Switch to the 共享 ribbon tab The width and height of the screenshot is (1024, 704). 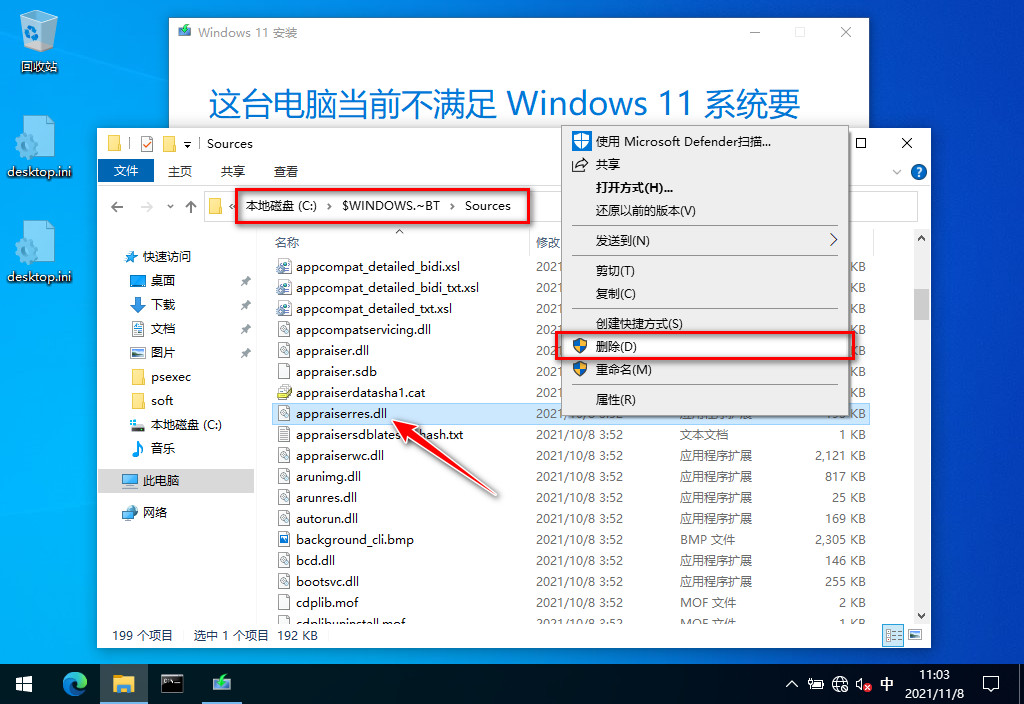point(232,171)
